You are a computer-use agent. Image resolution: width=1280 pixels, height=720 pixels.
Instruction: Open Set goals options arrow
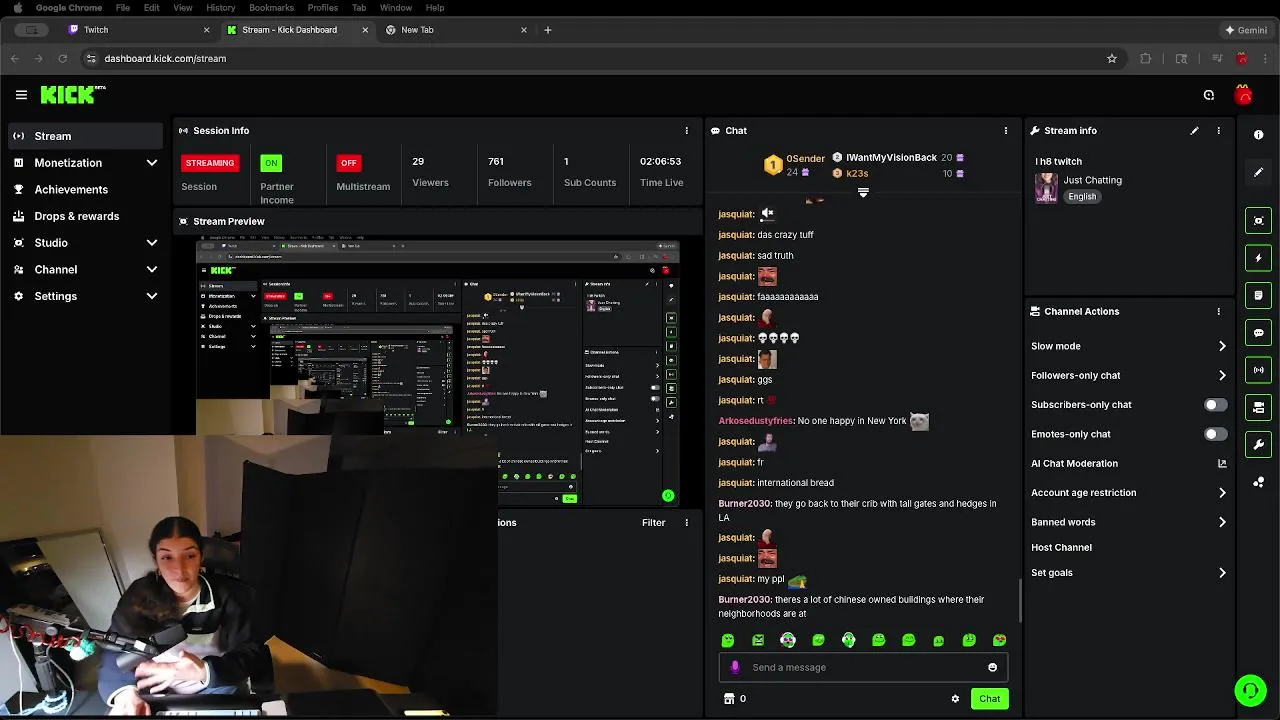pos(1222,573)
